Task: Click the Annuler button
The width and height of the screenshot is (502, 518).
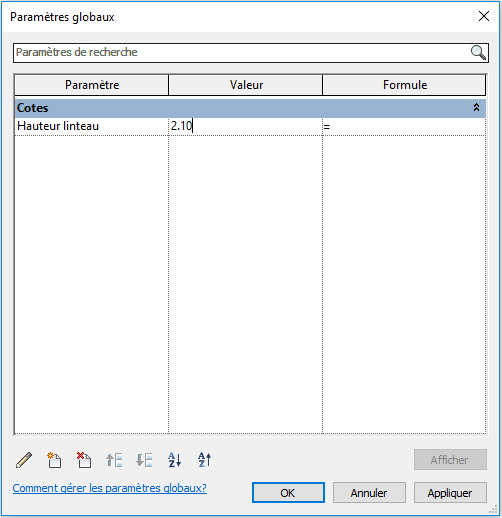Action: [369, 493]
